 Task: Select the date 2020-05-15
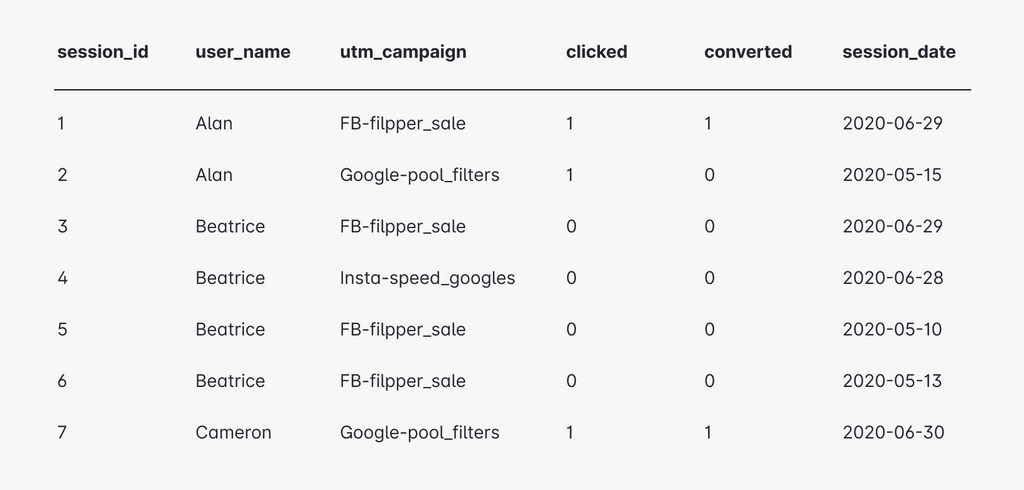tap(892, 175)
